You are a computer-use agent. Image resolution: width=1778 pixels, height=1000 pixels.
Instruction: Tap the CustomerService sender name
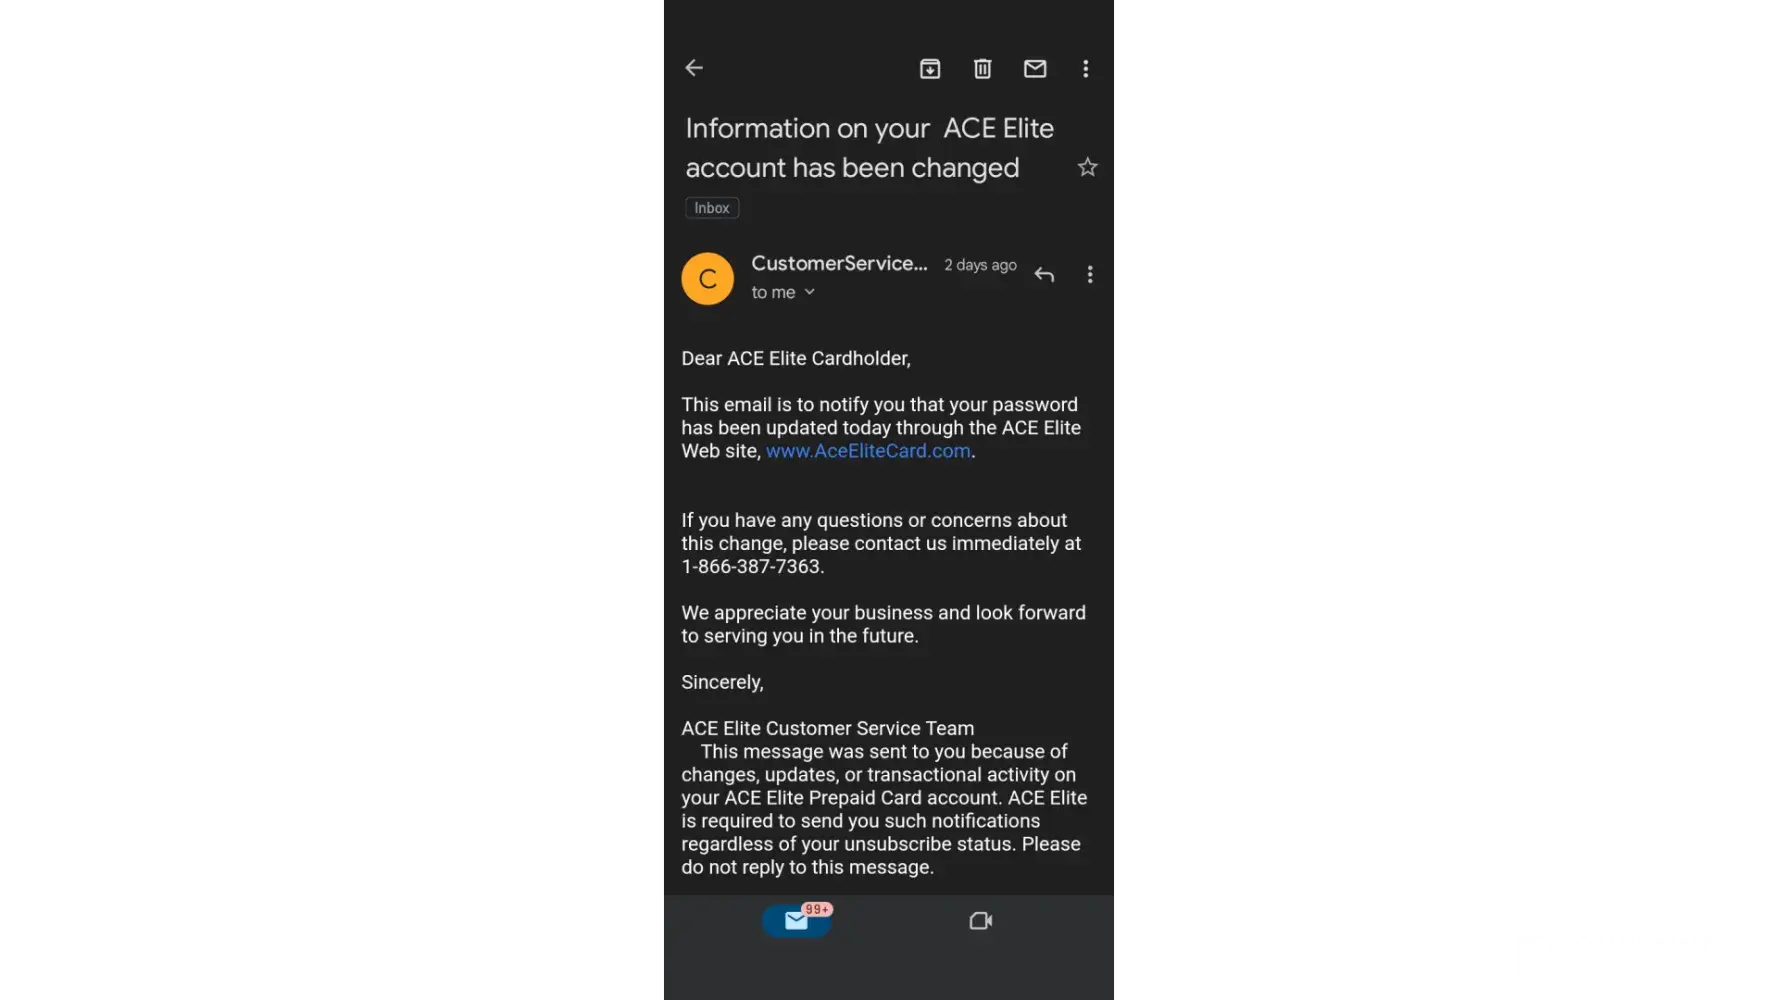click(x=839, y=263)
